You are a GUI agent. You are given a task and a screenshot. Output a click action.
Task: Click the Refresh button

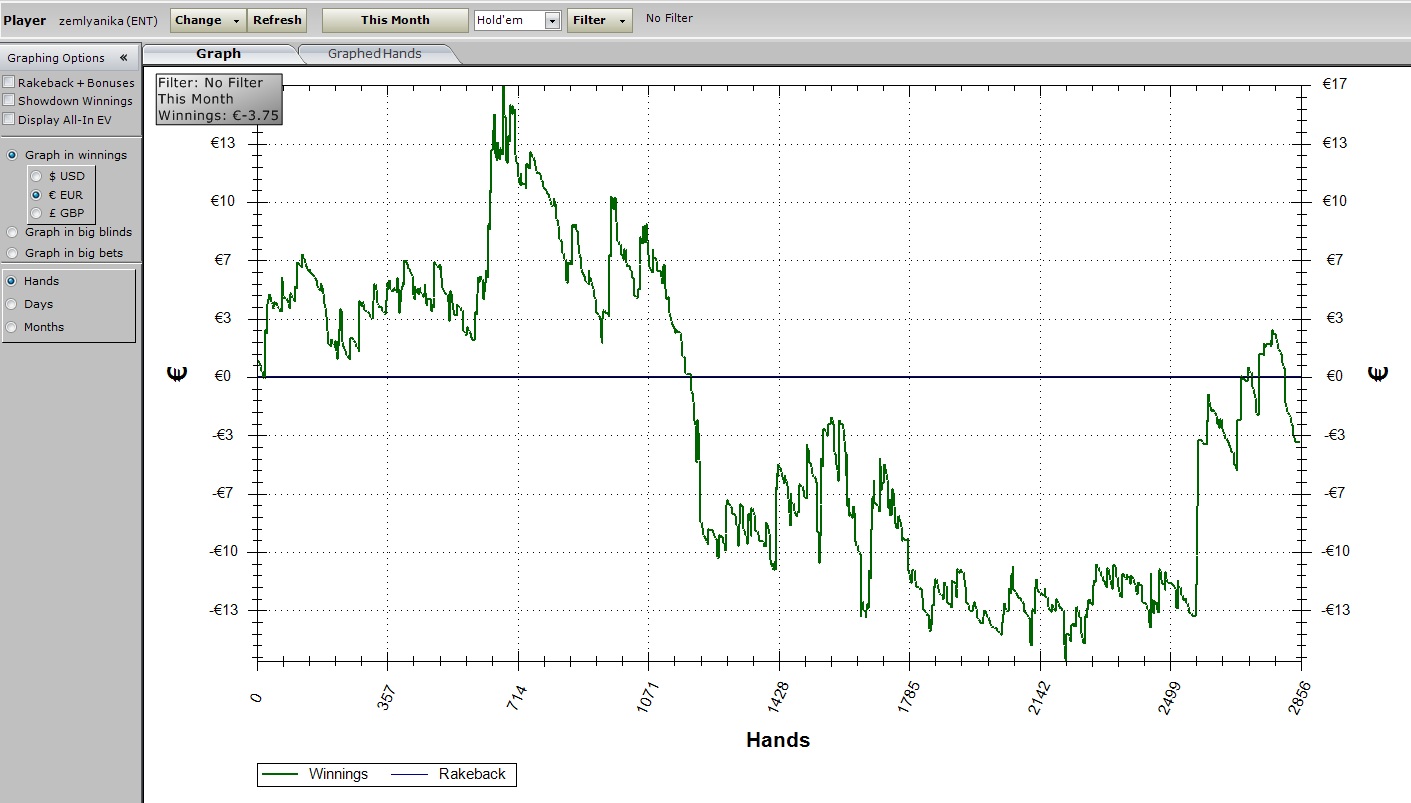[x=277, y=21]
